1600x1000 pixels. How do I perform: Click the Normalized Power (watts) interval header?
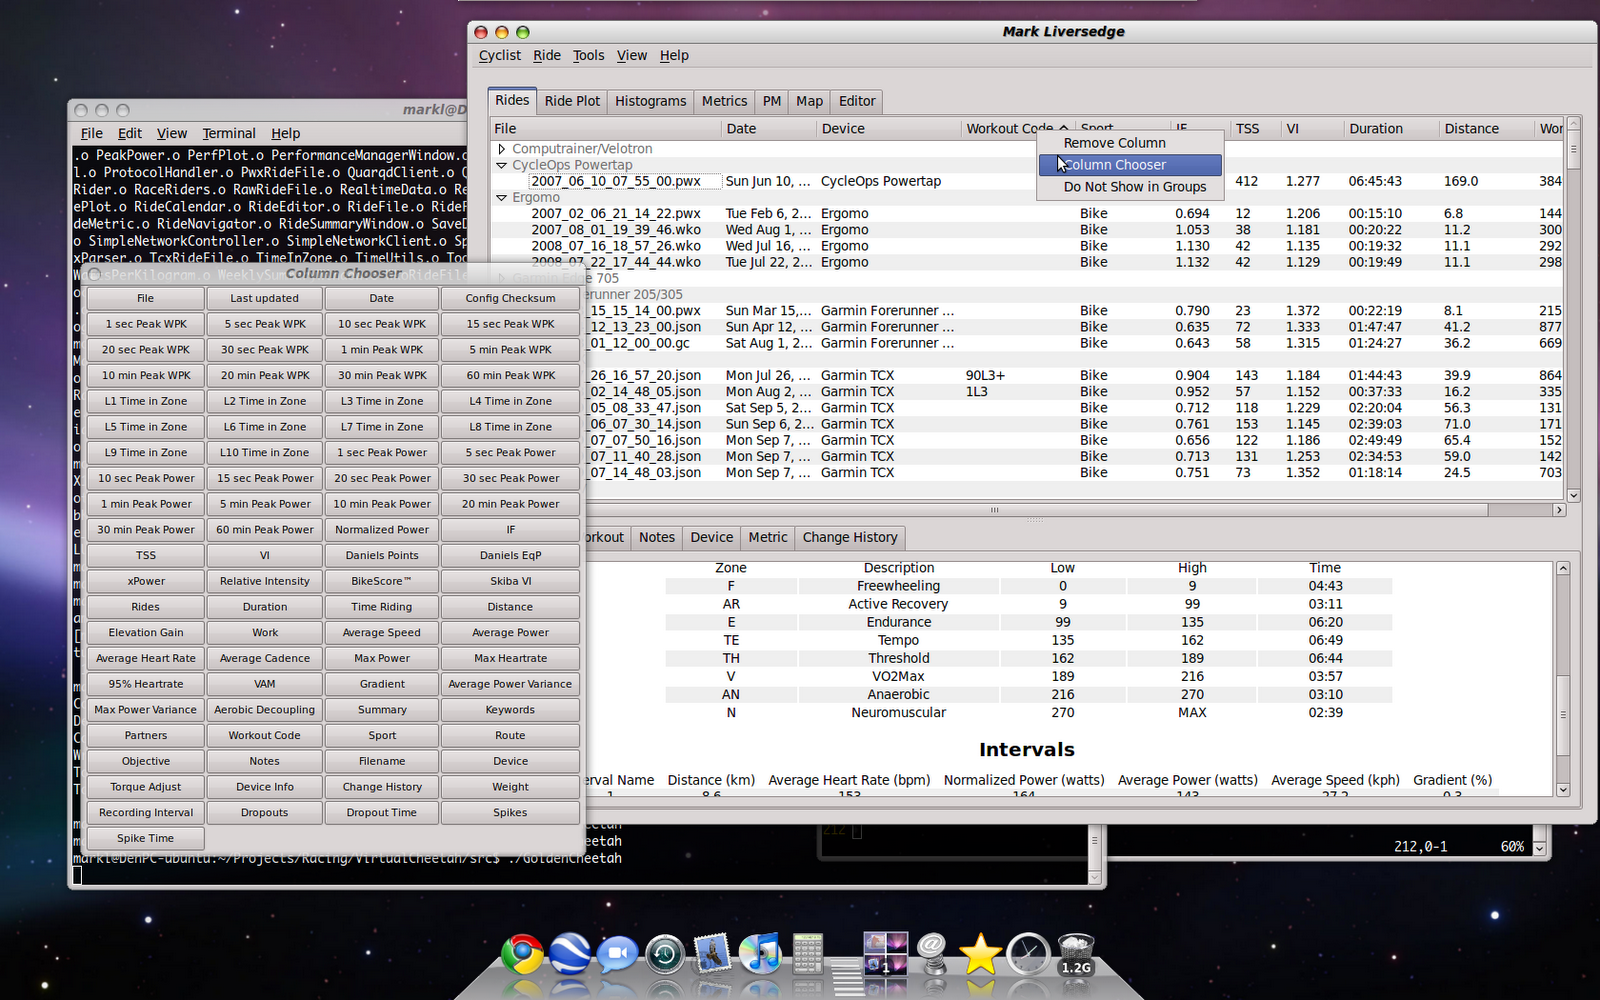point(1024,781)
